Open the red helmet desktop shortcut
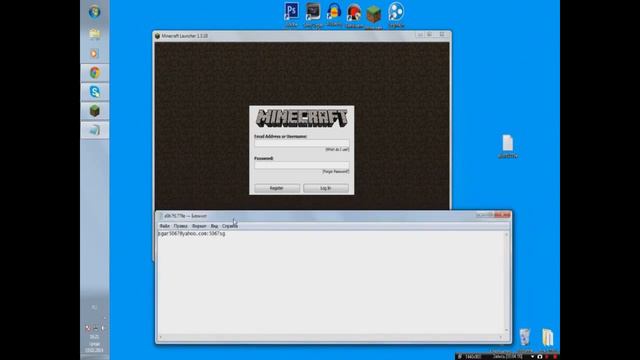Screen dimensions: 640x360 [x=354, y=13]
